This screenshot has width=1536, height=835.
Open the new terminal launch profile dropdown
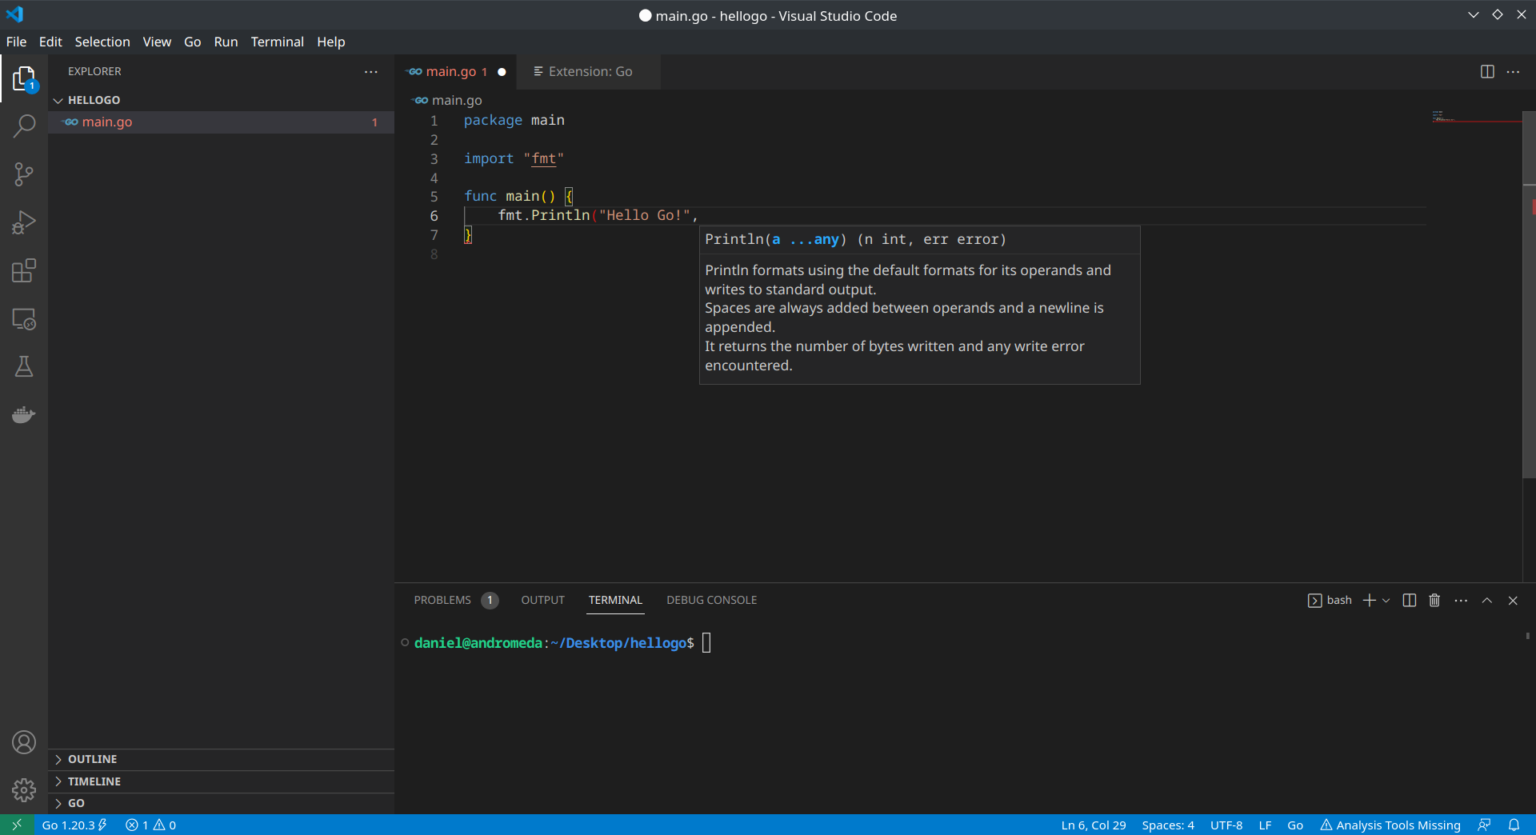point(1386,600)
